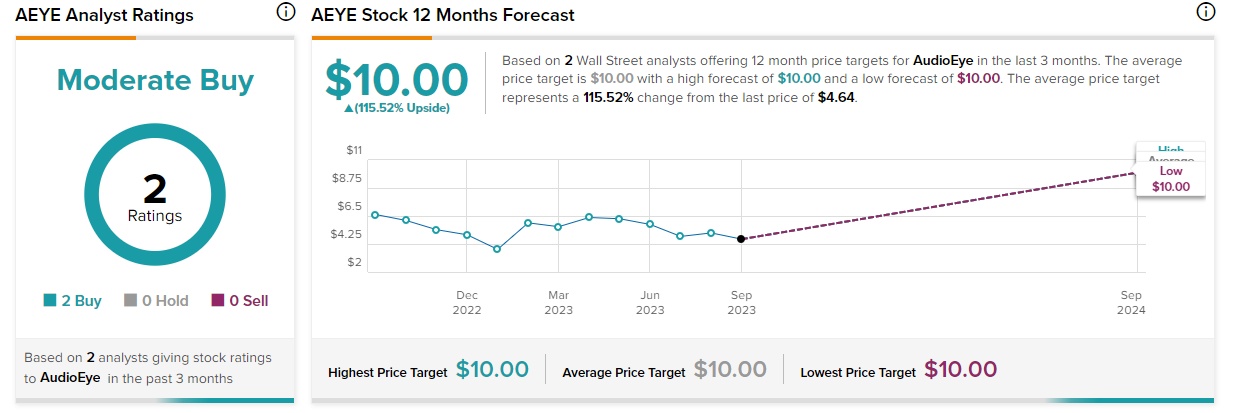The width and height of the screenshot is (1234, 413).
Task: Click the large $10.00 price target
Action: (x=397, y=78)
